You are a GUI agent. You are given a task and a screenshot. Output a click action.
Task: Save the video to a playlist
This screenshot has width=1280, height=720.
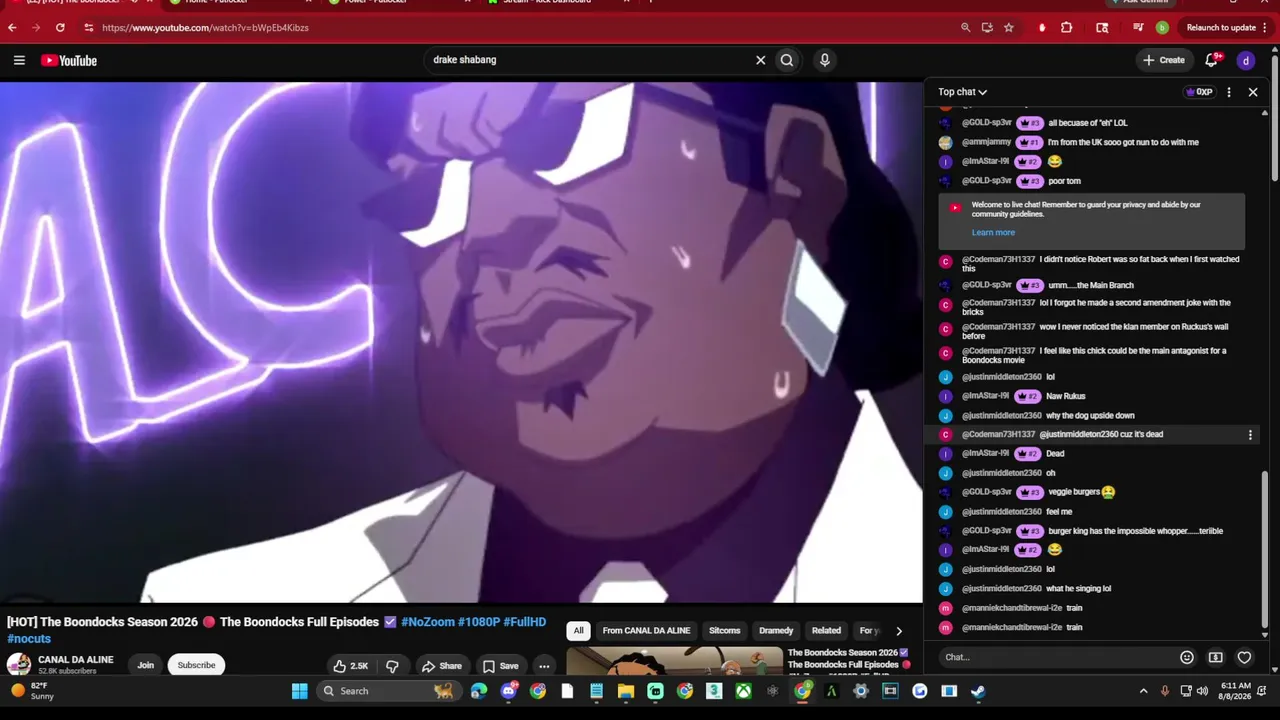tap(501, 666)
